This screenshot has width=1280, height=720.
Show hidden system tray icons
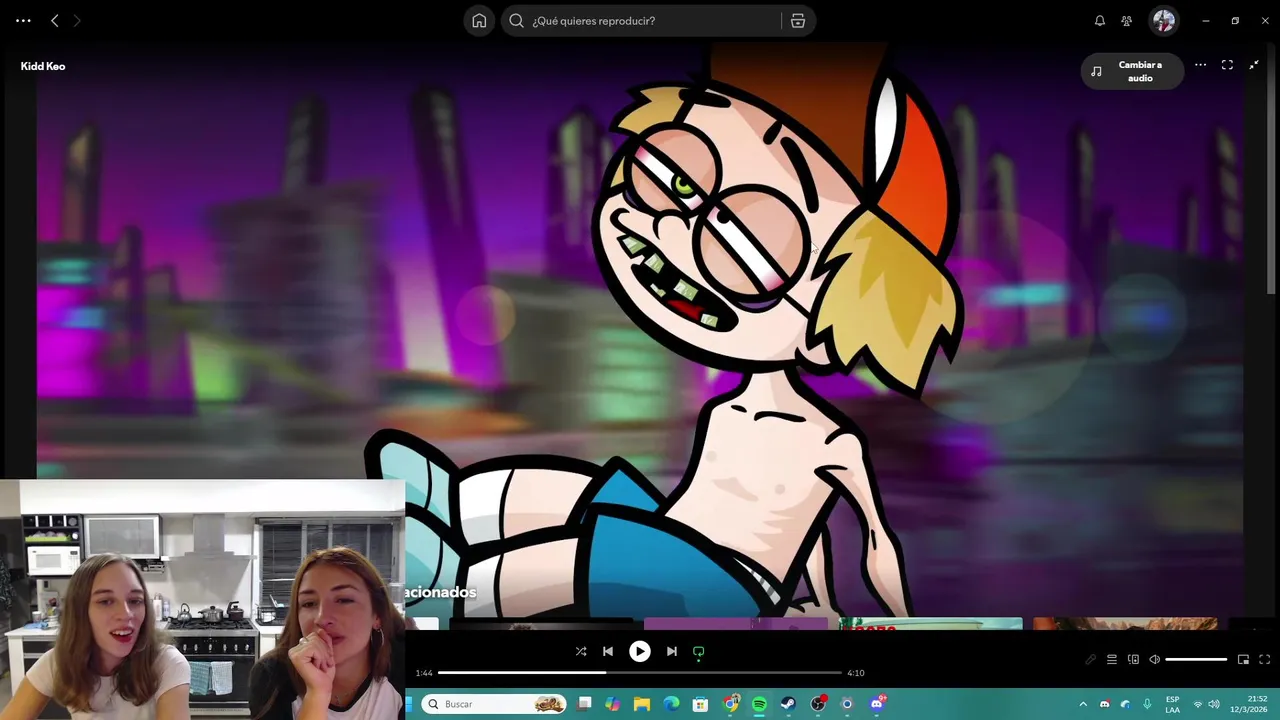point(1083,704)
